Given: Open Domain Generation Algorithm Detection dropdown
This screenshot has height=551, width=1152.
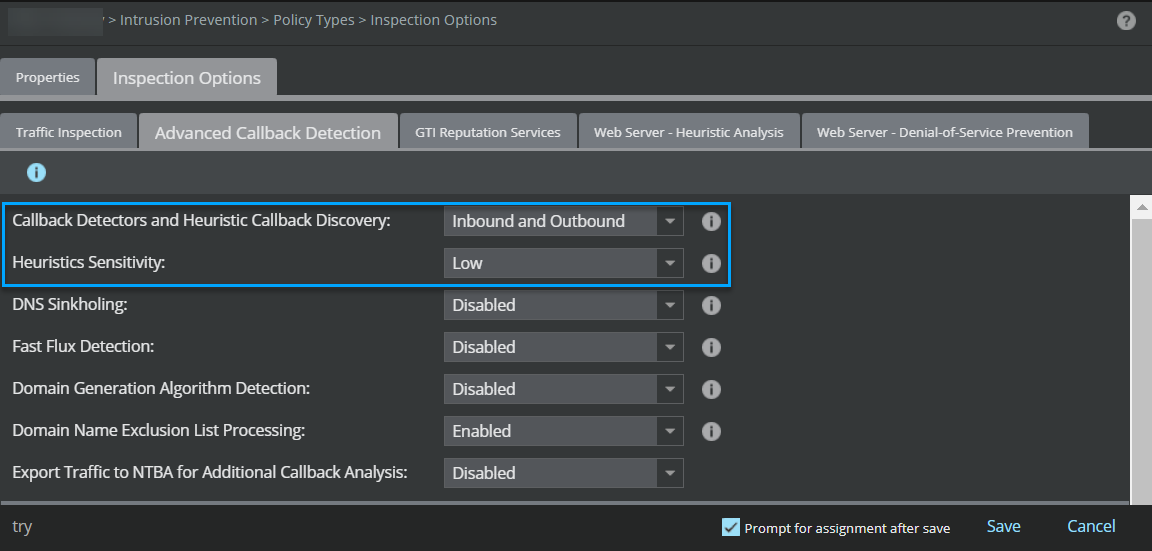Looking at the screenshot, I should (564, 389).
